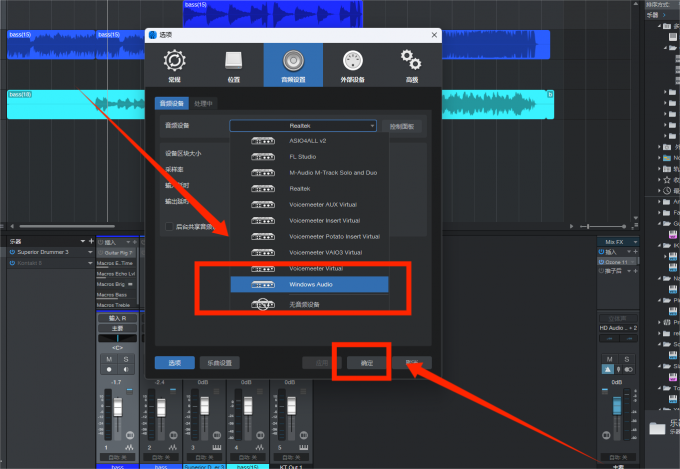Toggle power for Ozone 11 insert
This screenshot has height=469, width=680.
(602, 262)
